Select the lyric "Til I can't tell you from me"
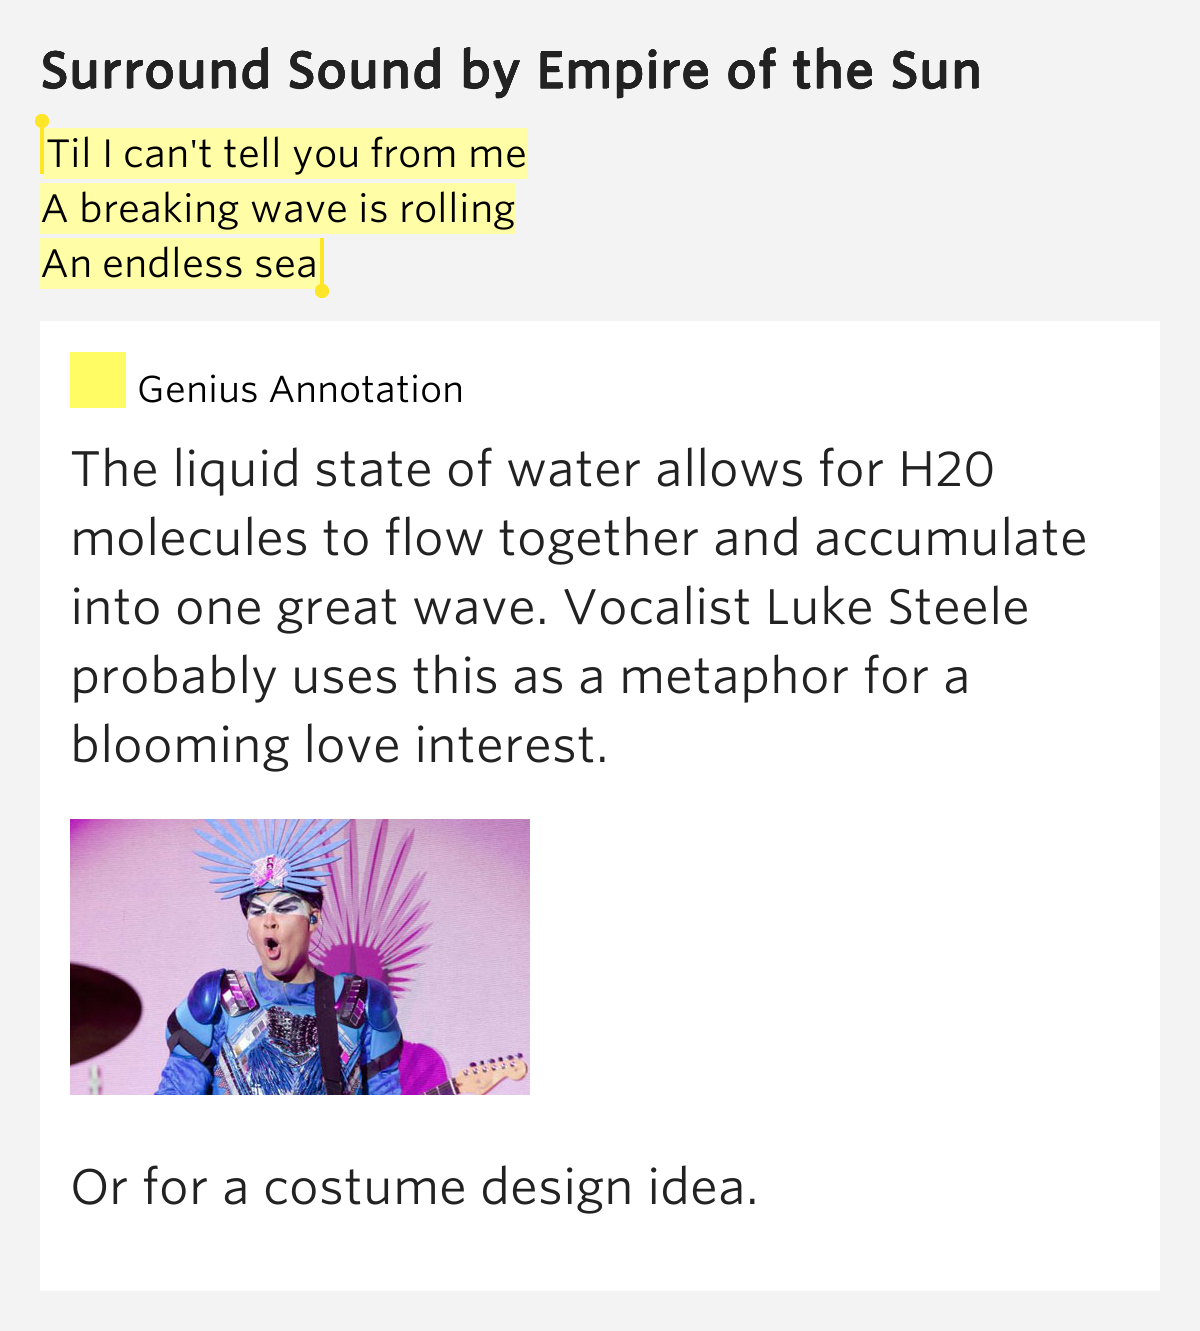Screen dimensions: 1200x1331 pos(286,154)
